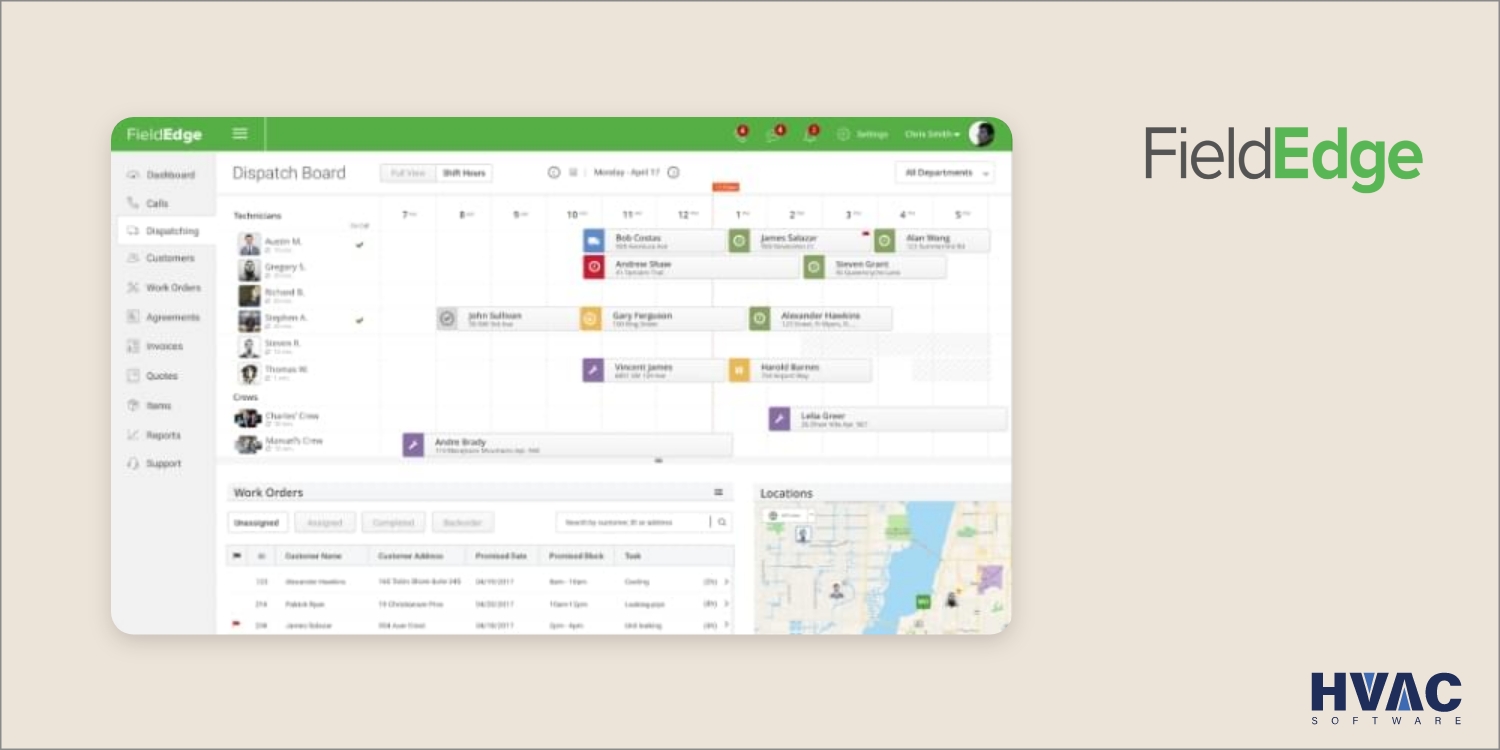Viewport: 1500px width, 750px height.
Task: Open Work Orders panel menu icon
Action: [718, 492]
